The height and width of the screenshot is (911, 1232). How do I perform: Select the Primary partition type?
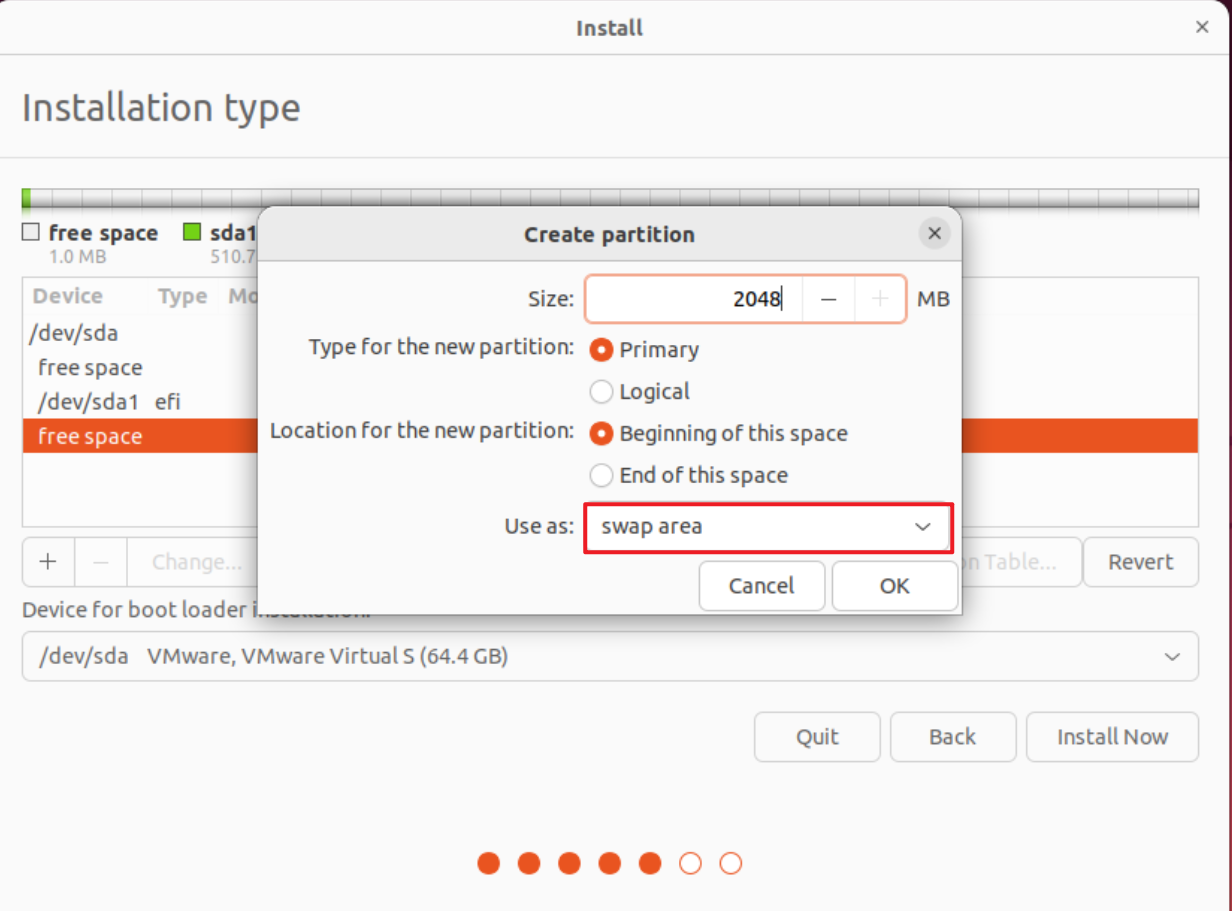click(601, 350)
